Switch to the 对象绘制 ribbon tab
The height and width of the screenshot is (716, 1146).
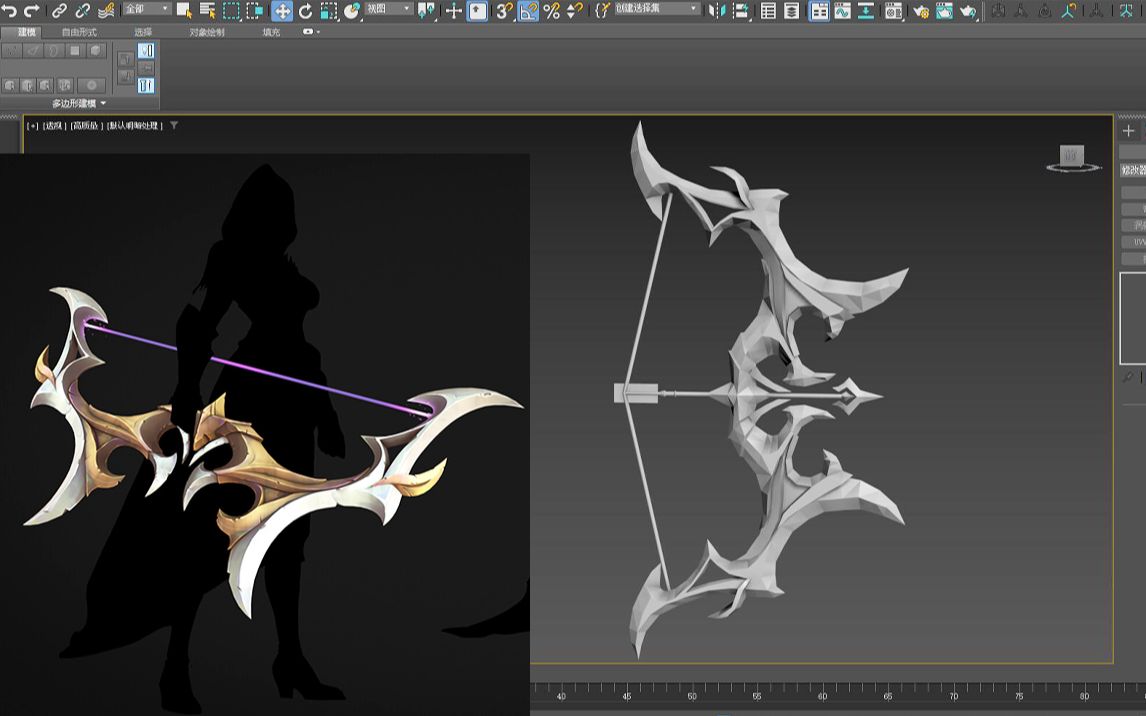coord(207,32)
